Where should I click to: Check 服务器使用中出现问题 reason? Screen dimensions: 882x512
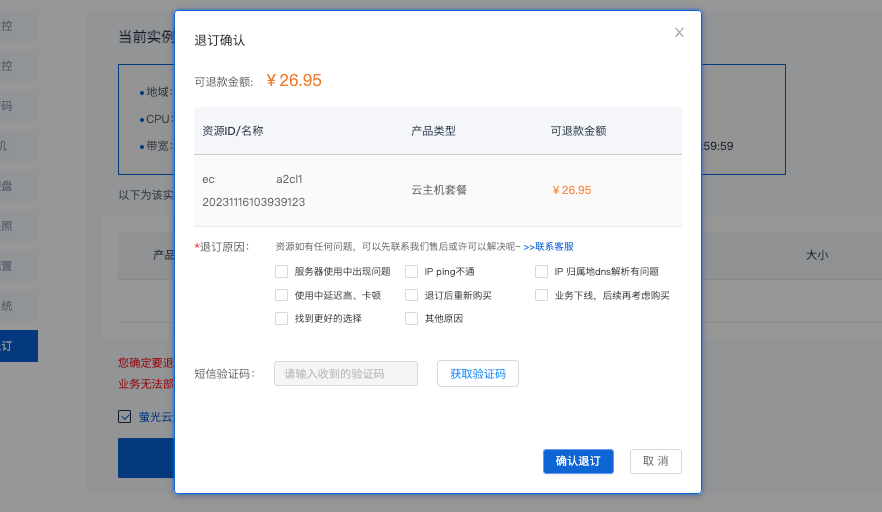click(x=281, y=272)
